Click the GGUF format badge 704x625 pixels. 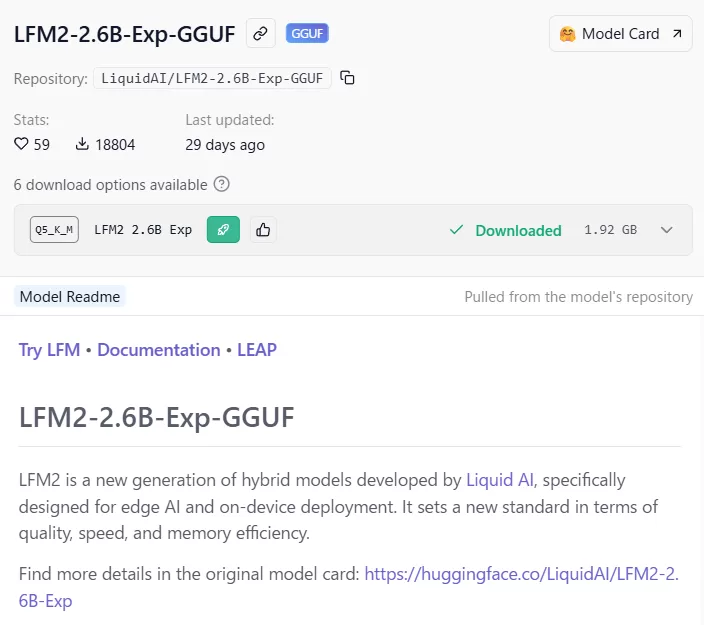(x=307, y=33)
